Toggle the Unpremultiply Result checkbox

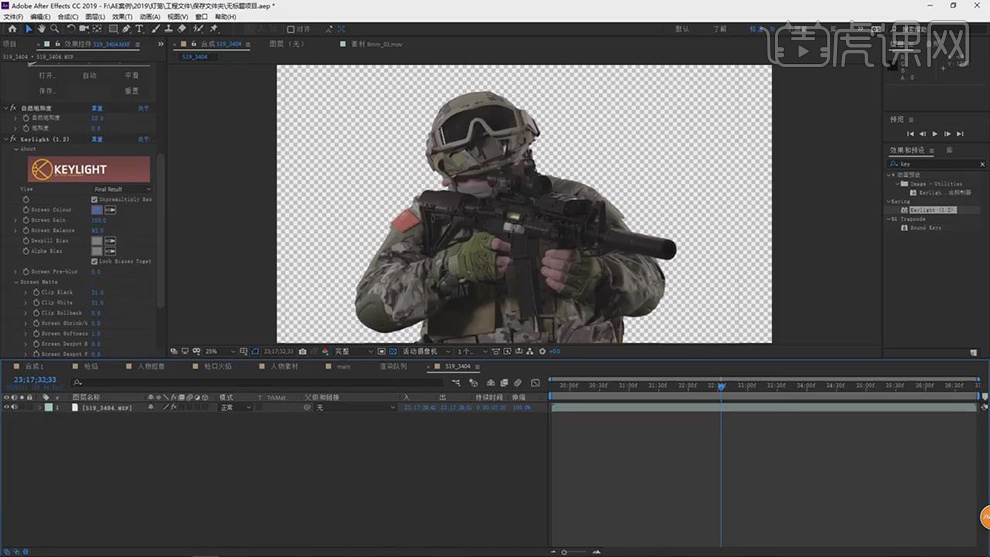pos(95,199)
